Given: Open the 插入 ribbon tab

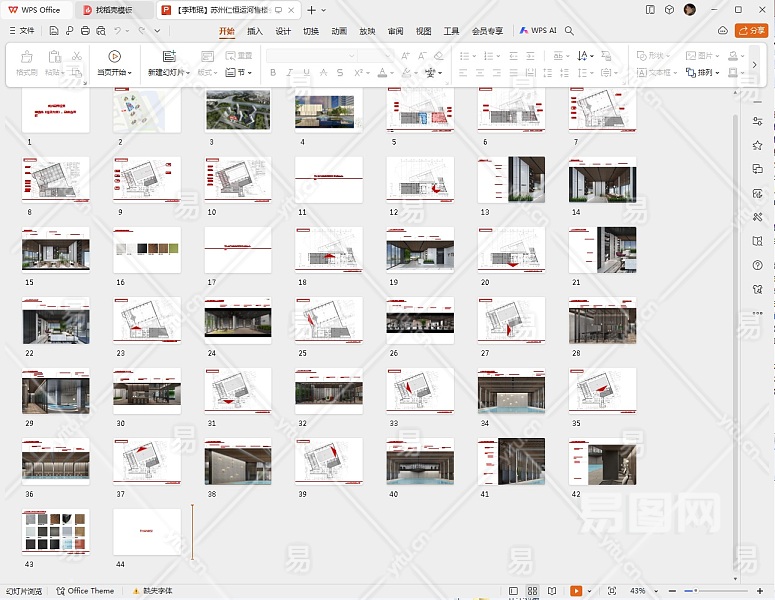Looking at the screenshot, I should pos(255,31).
